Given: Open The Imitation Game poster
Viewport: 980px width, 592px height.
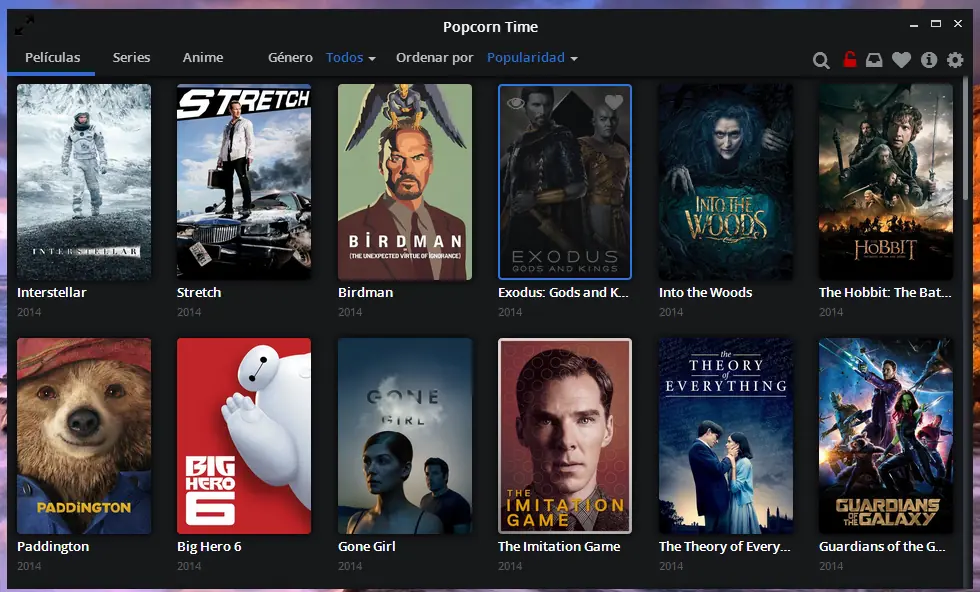Looking at the screenshot, I should tap(565, 436).
